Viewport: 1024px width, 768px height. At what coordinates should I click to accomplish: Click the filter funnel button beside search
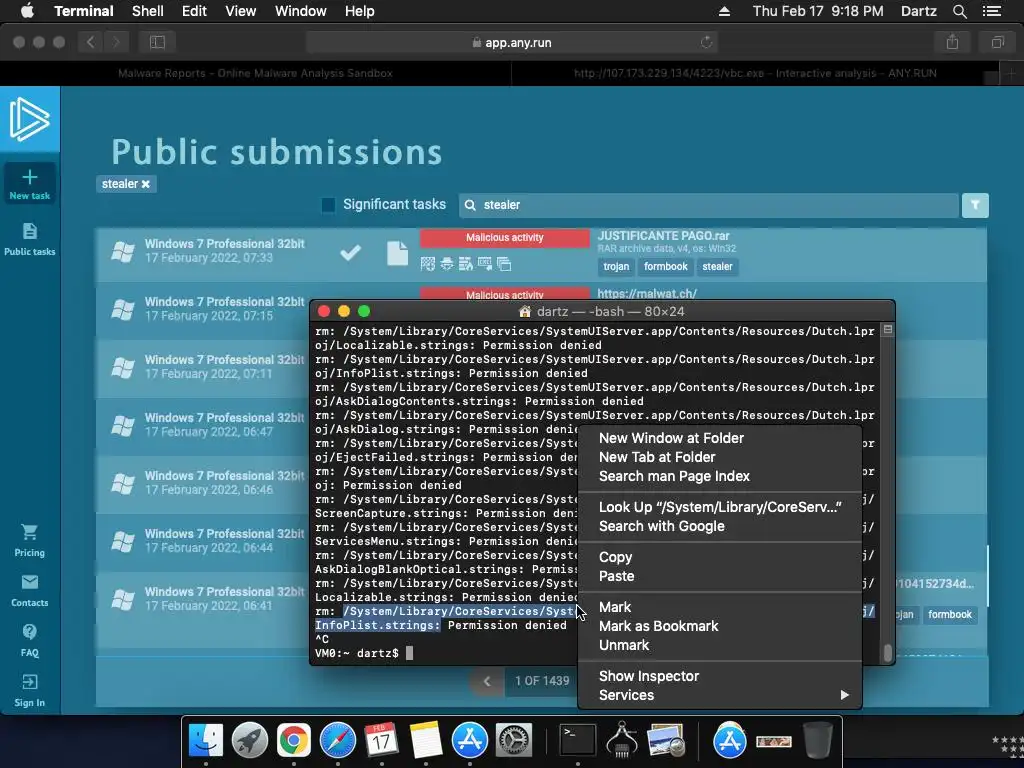(975, 205)
